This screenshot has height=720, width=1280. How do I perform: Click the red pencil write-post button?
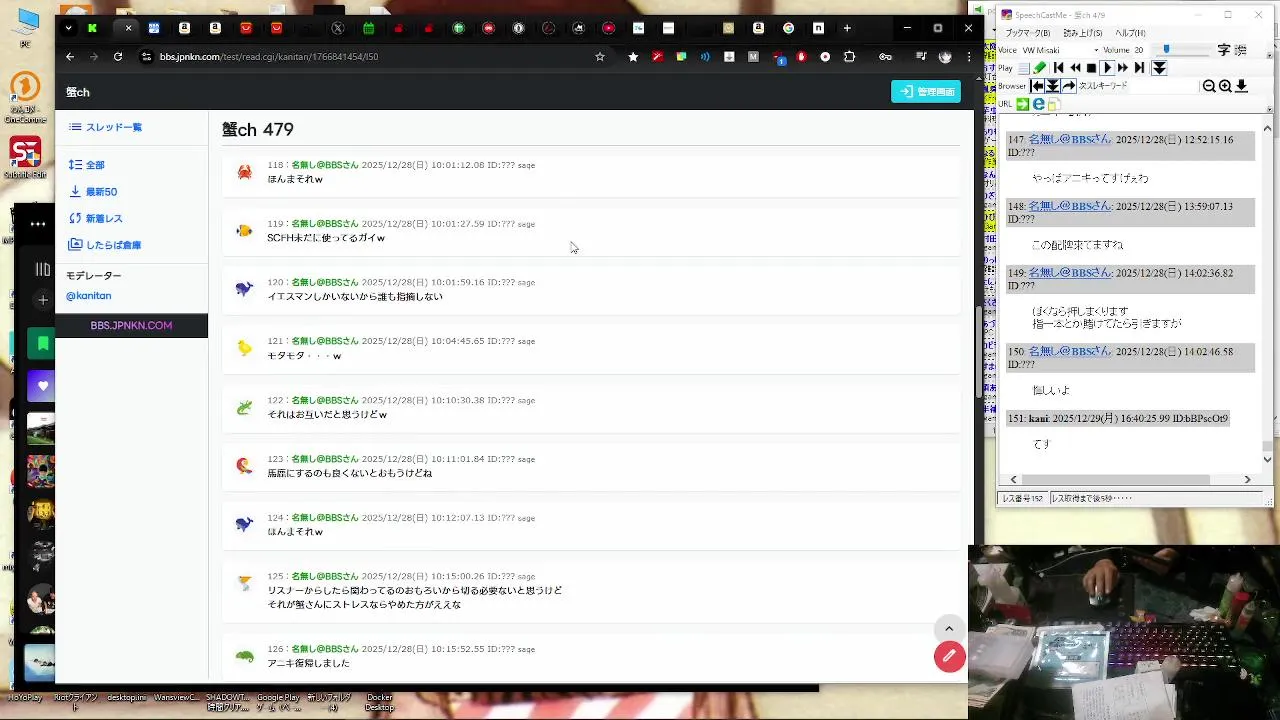(949, 656)
